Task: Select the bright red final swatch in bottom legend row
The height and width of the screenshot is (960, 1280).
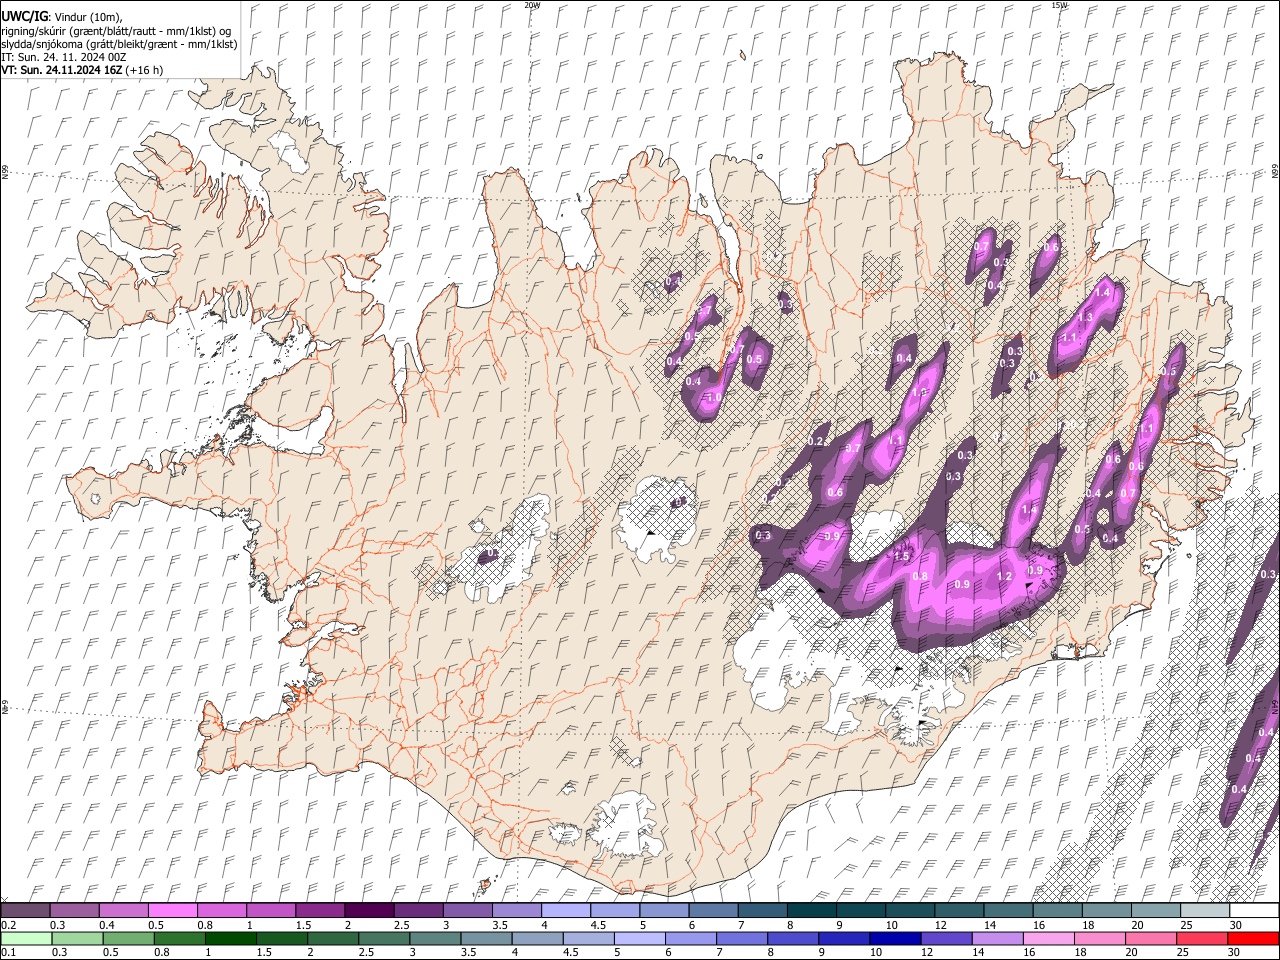Action: (1252, 938)
